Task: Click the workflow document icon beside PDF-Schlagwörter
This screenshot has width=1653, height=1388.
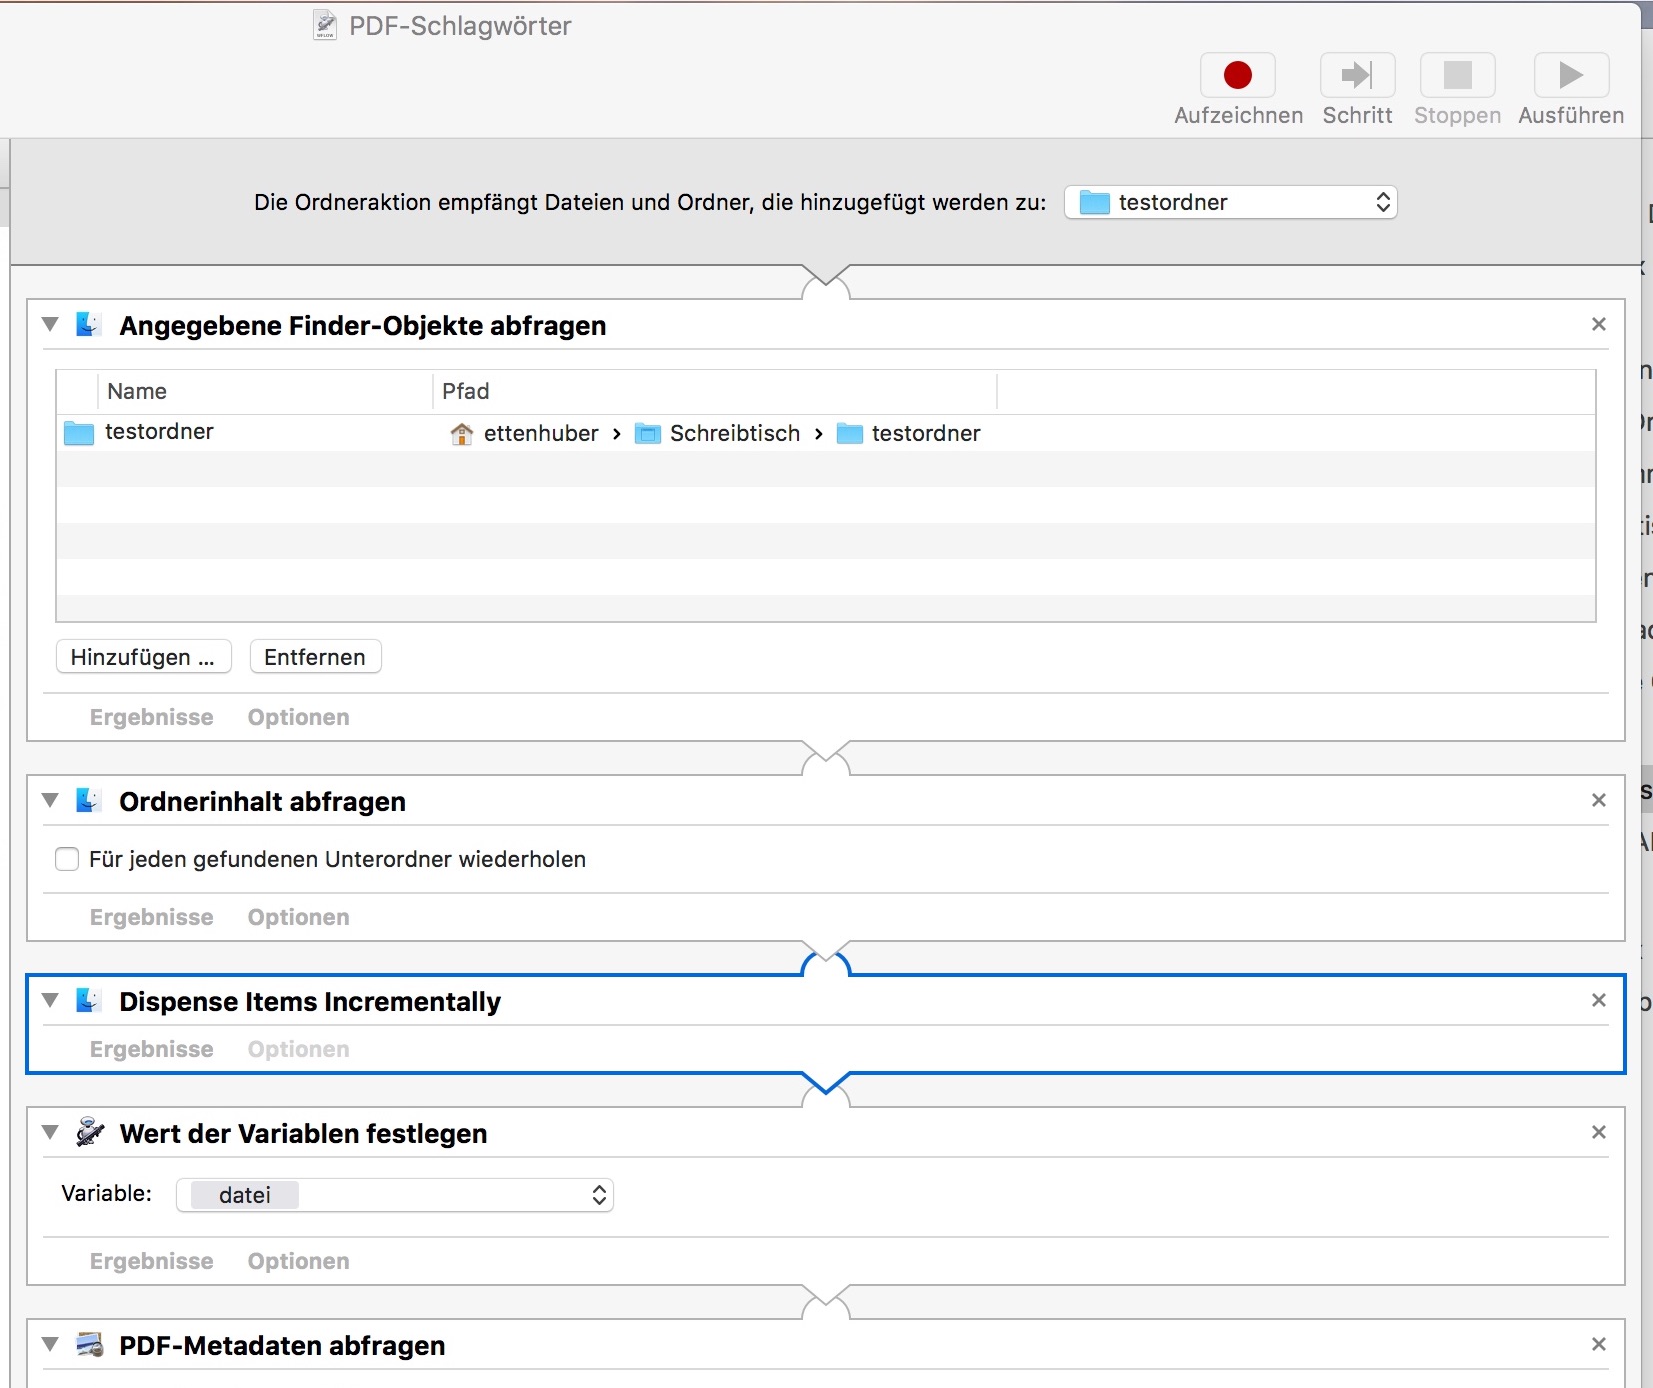Action: point(326,24)
